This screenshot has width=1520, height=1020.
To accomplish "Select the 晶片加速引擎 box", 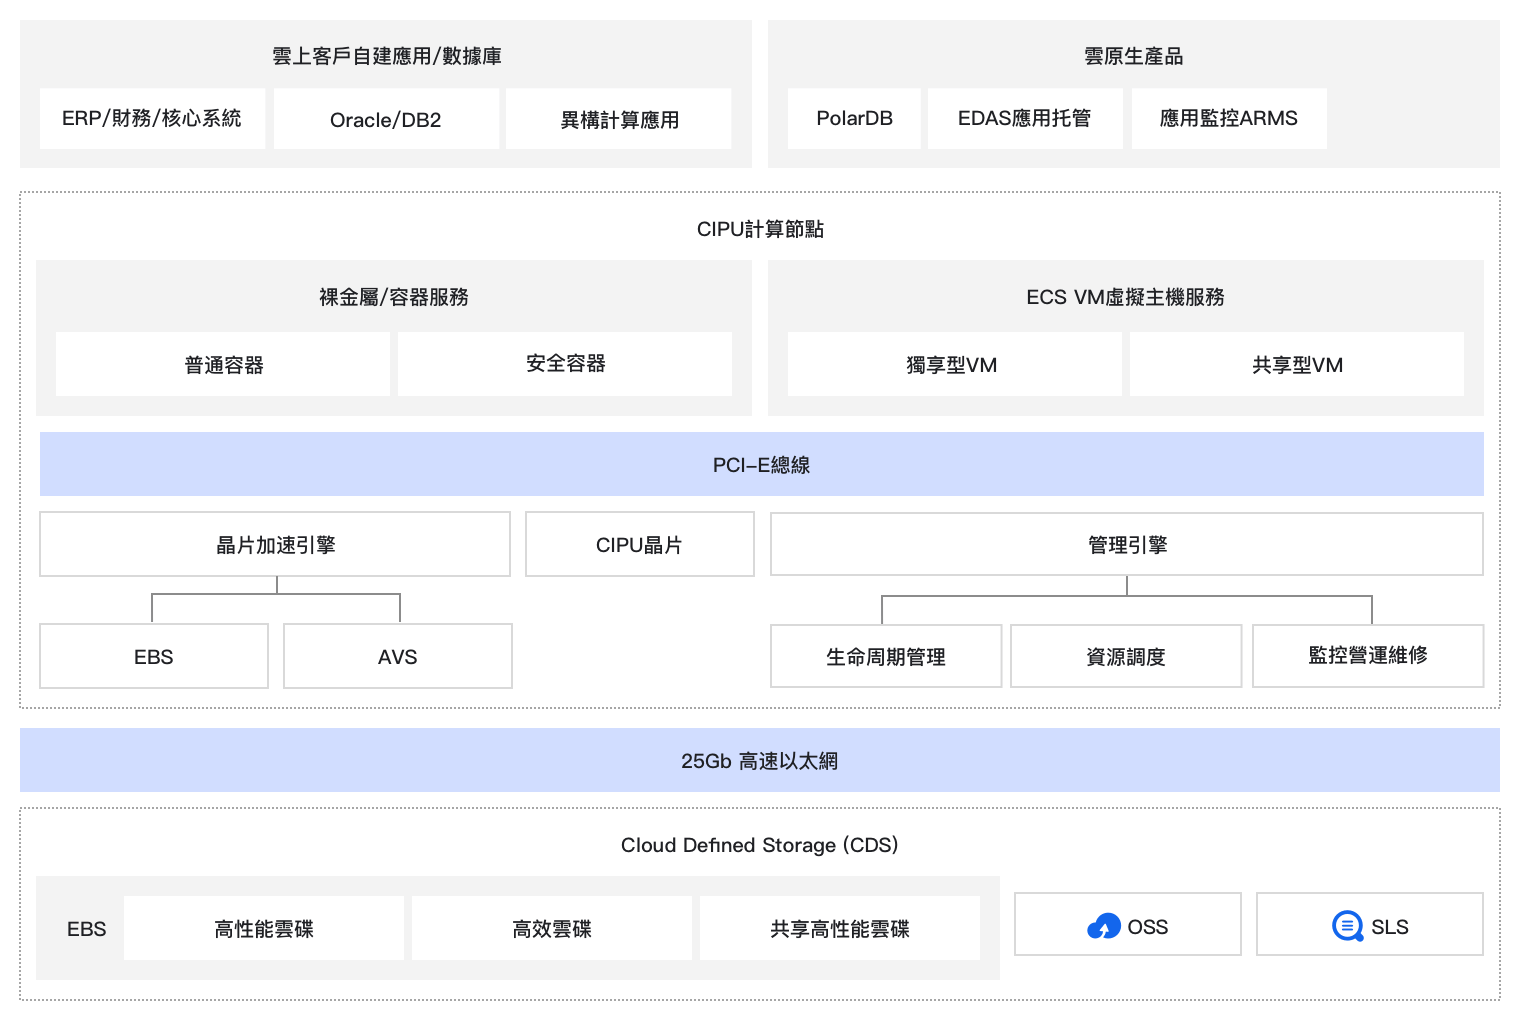I will tap(275, 544).
